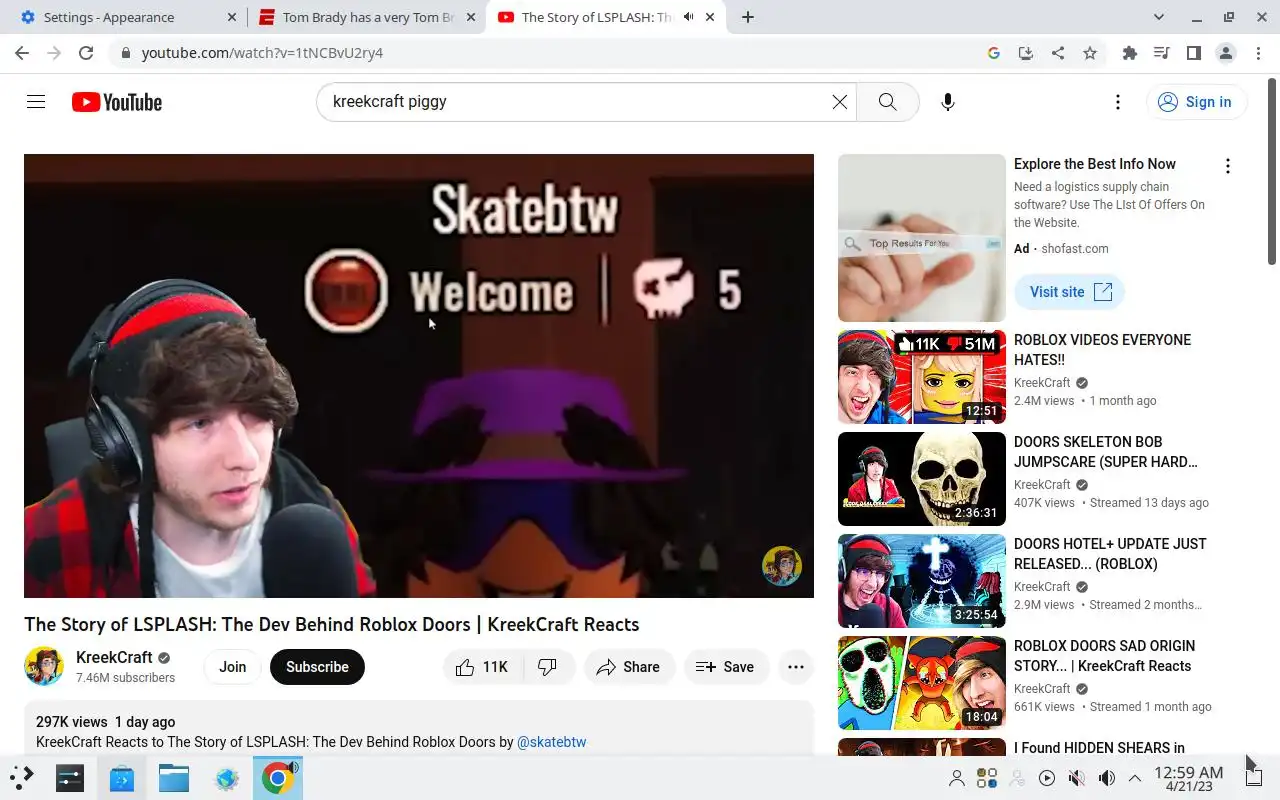Click the install/download icon in address bar
The image size is (1280, 800).
click(x=1025, y=53)
